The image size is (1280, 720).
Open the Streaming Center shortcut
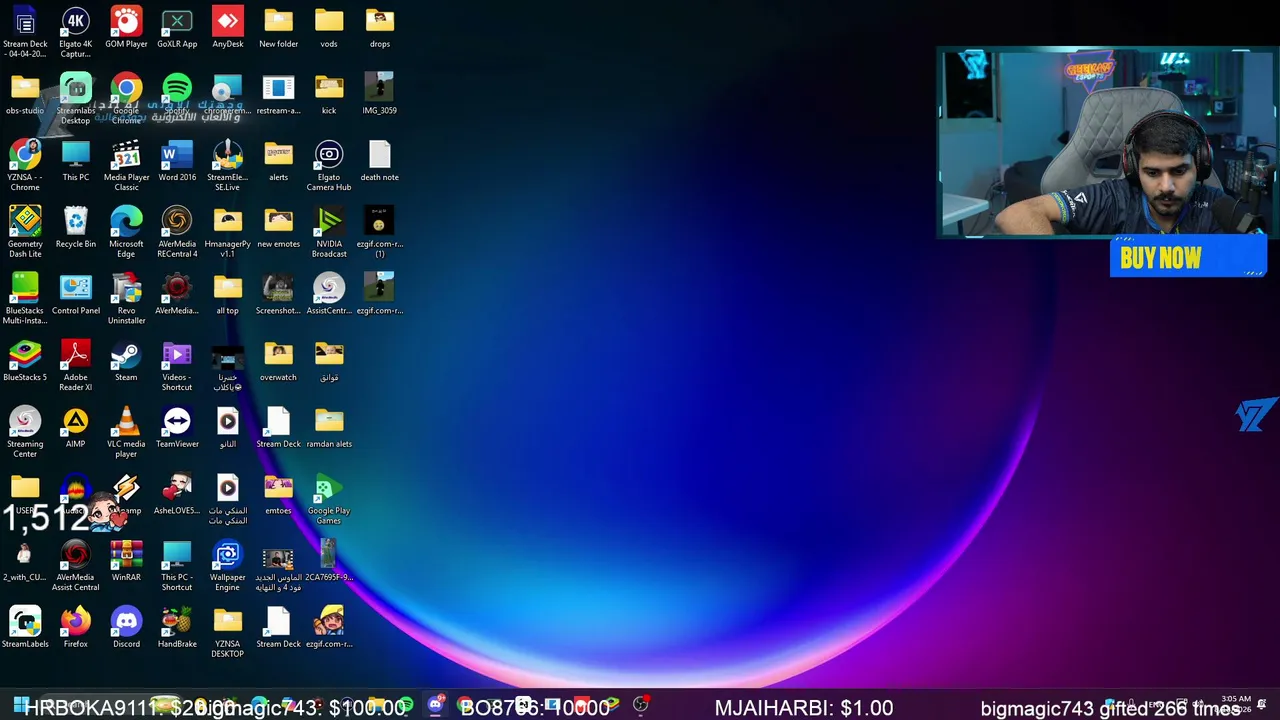25,433
